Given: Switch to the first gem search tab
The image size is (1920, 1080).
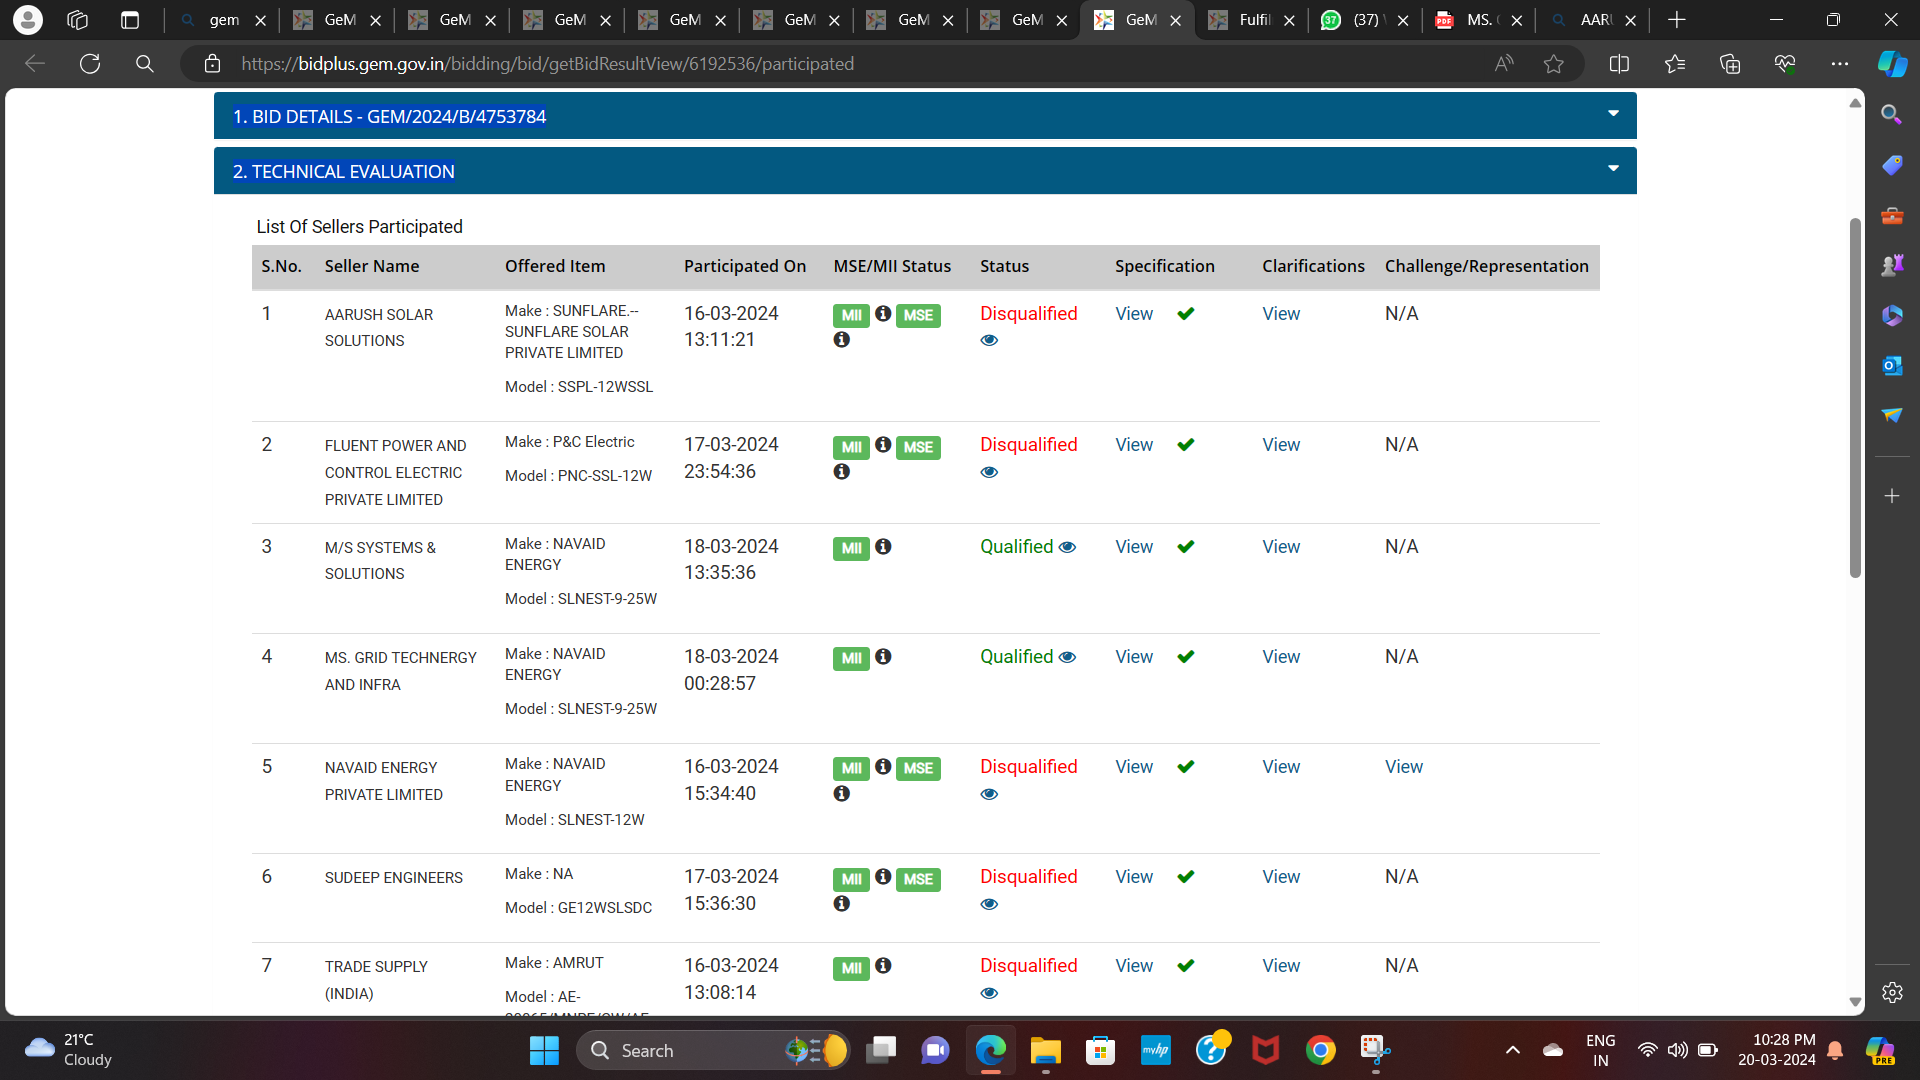Looking at the screenshot, I should point(220,20).
